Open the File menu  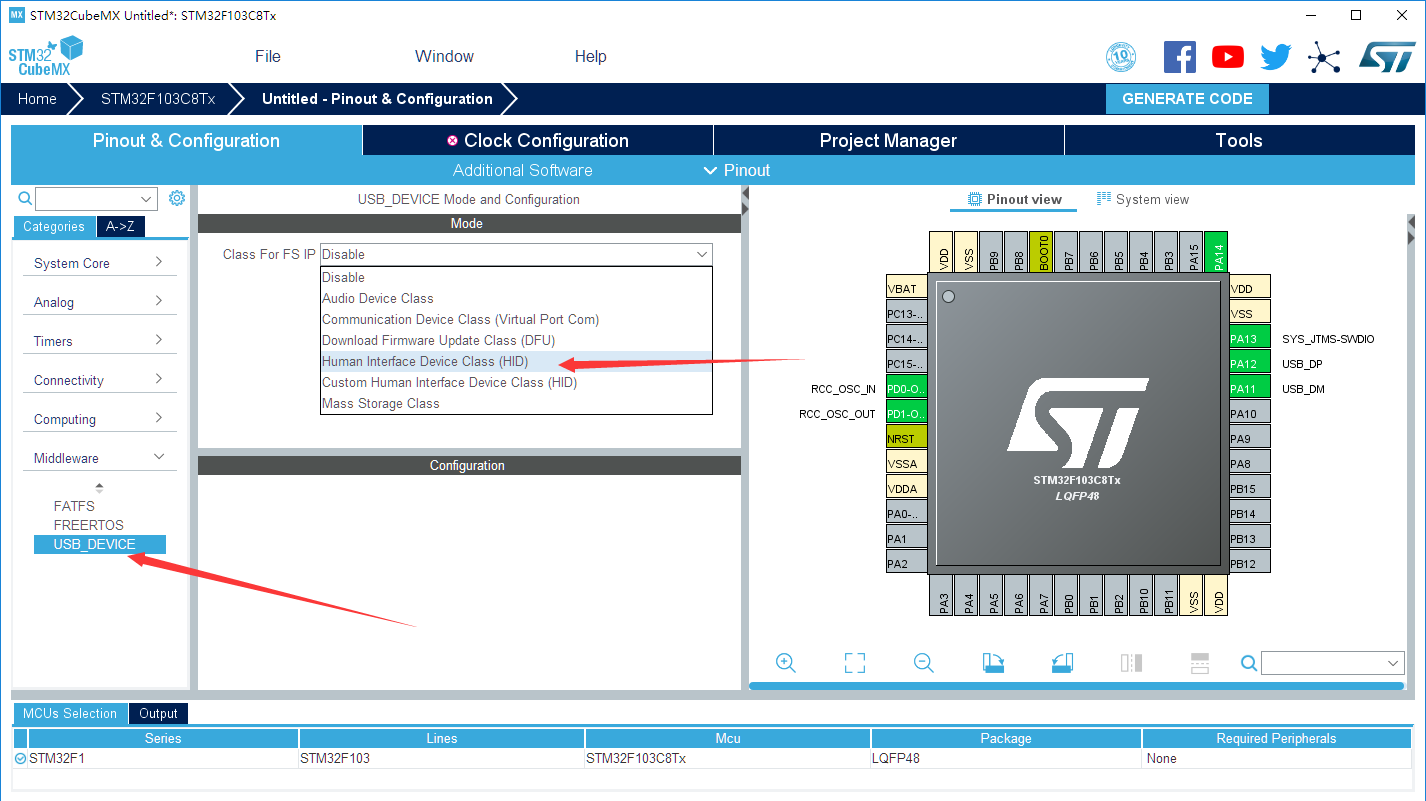(268, 56)
